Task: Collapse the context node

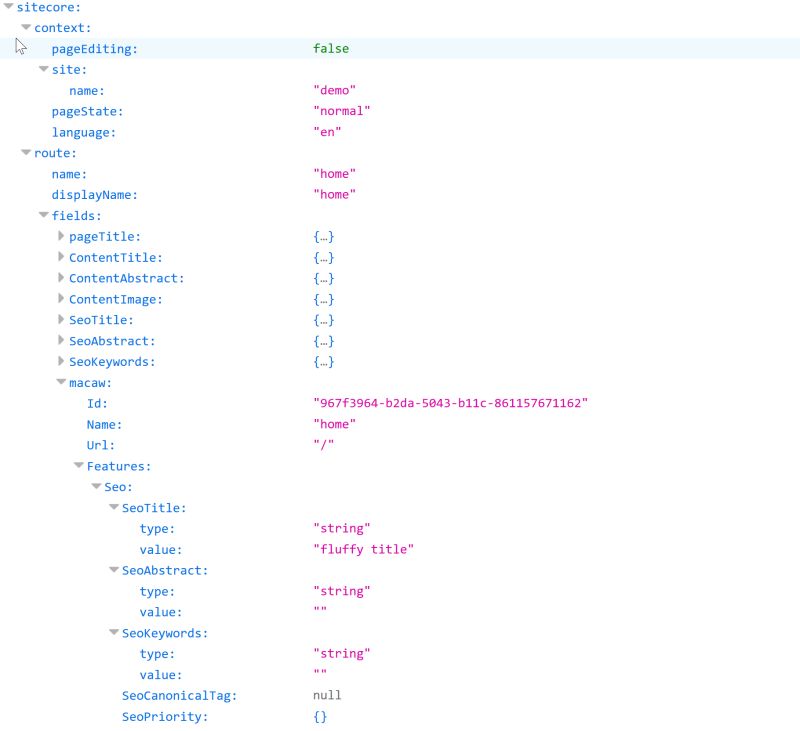Action: coord(26,28)
